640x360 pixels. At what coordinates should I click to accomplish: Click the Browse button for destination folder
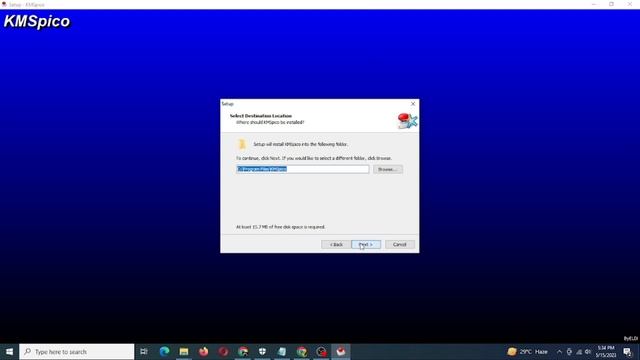pyautogui.click(x=387, y=169)
